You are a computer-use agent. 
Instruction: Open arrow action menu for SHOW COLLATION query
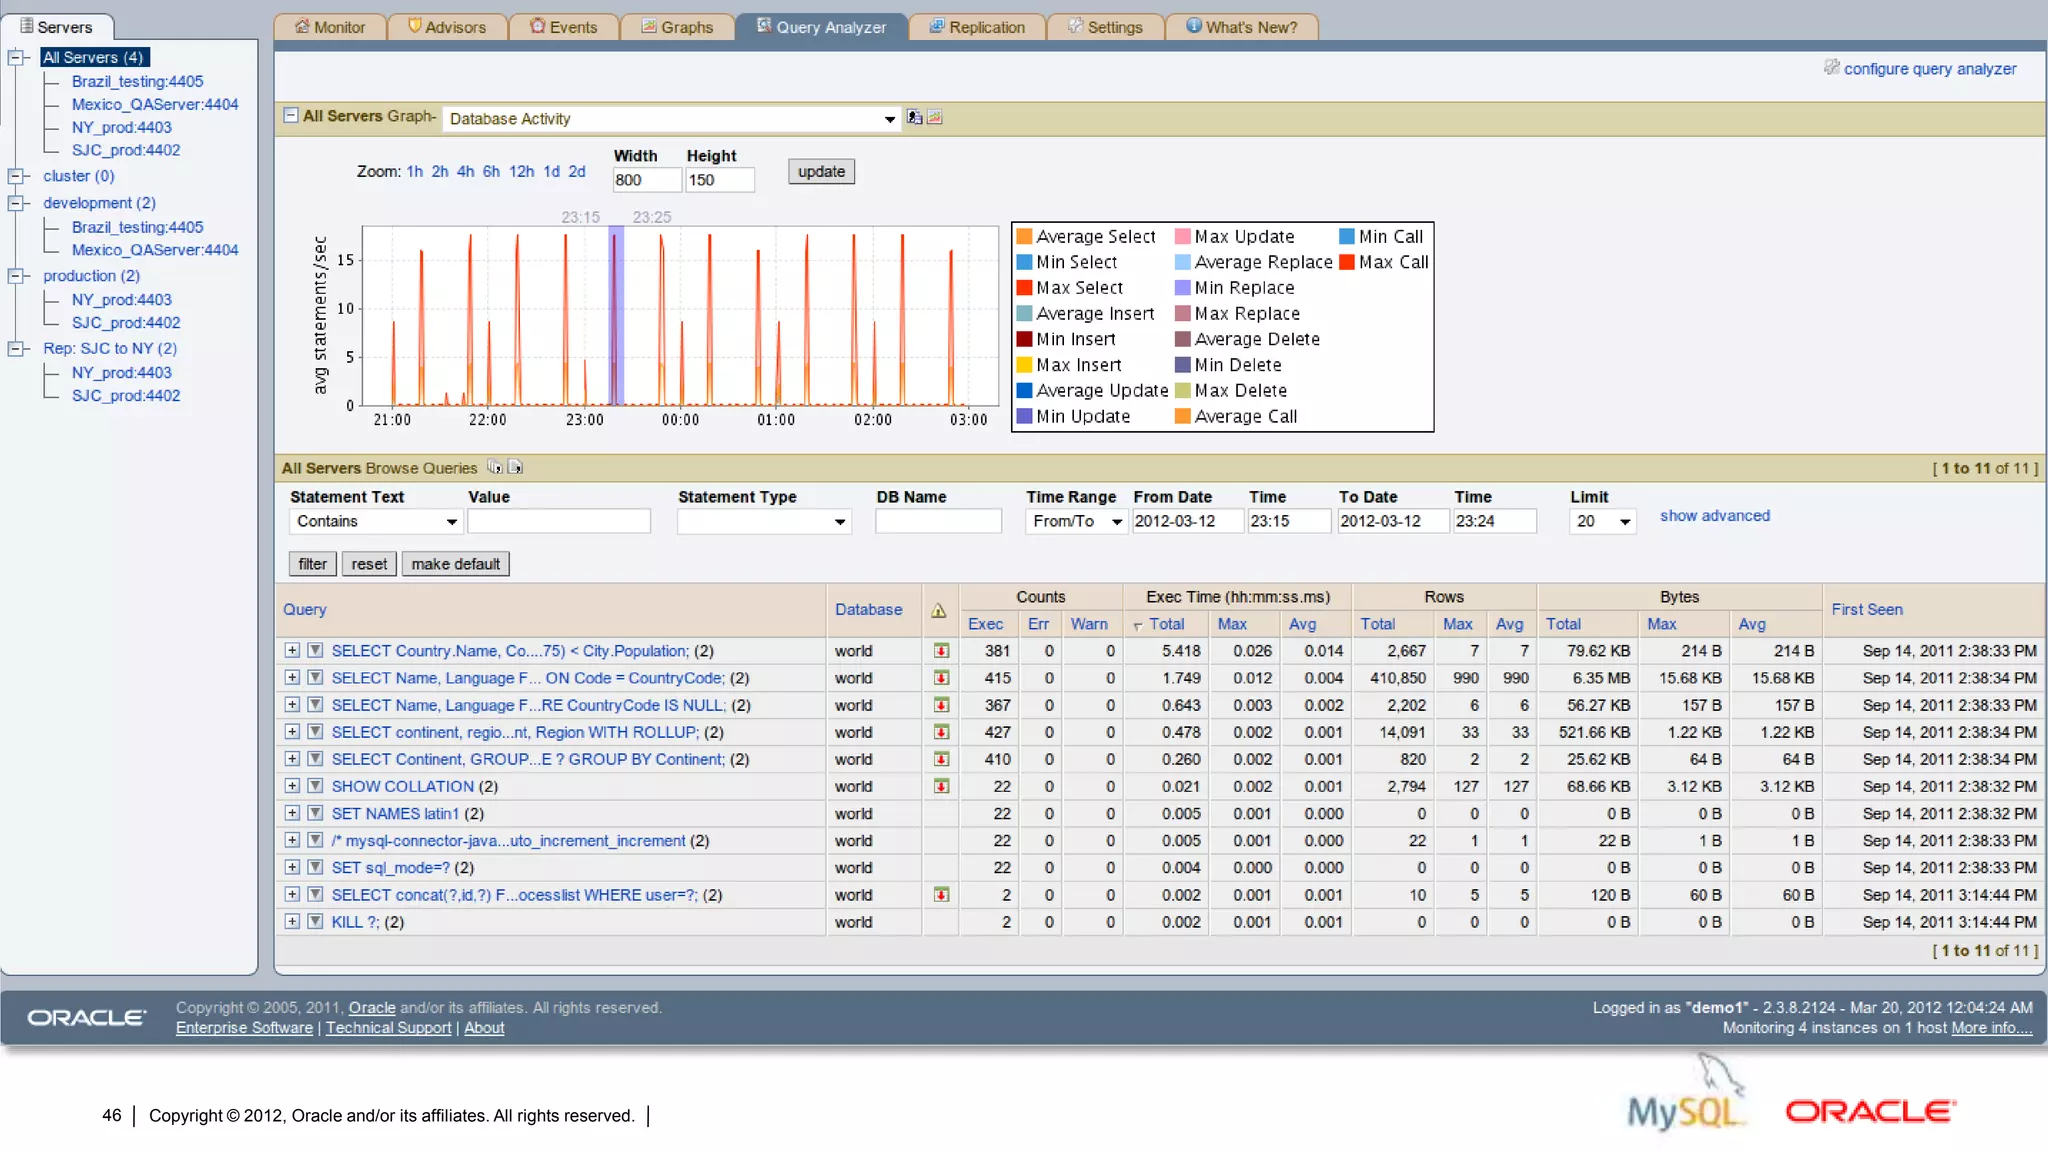coord(315,786)
